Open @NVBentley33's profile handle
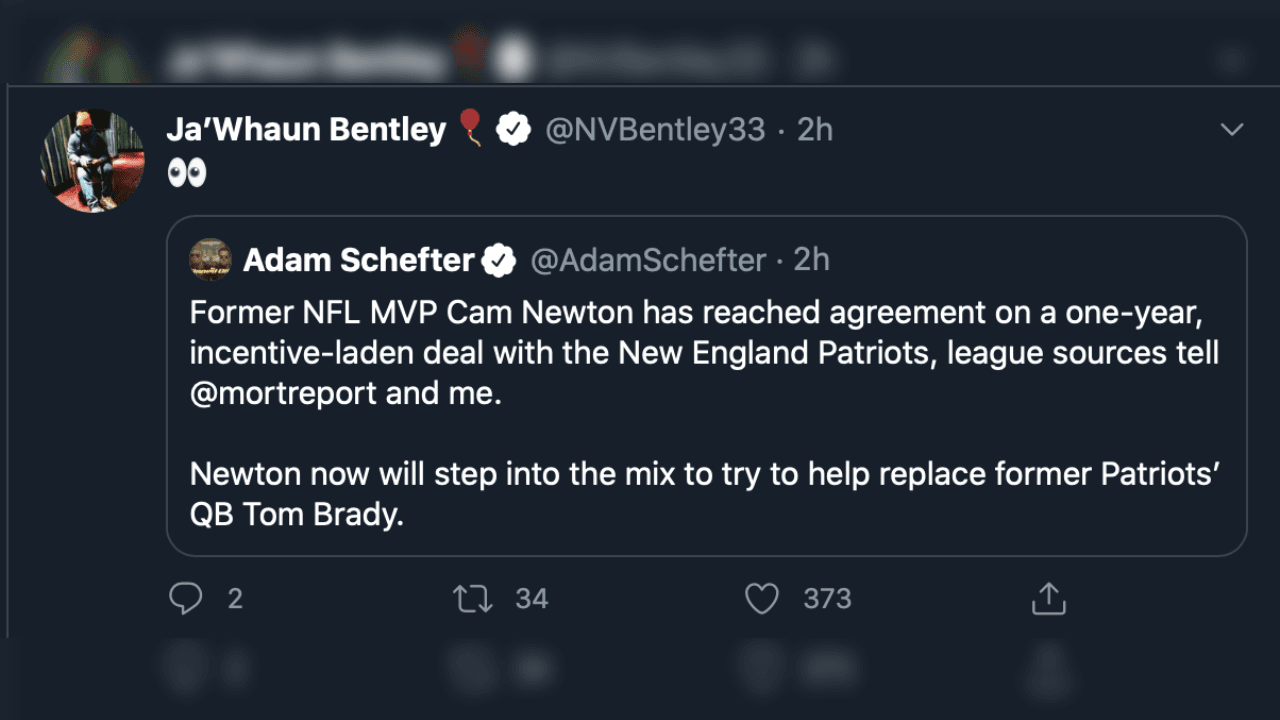 pyautogui.click(x=655, y=128)
